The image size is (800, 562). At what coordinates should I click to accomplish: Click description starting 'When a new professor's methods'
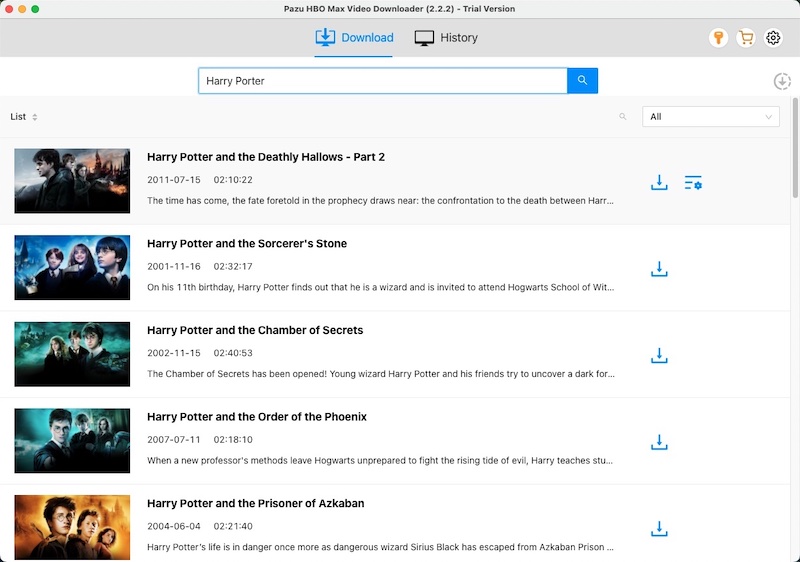[x=380, y=461]
